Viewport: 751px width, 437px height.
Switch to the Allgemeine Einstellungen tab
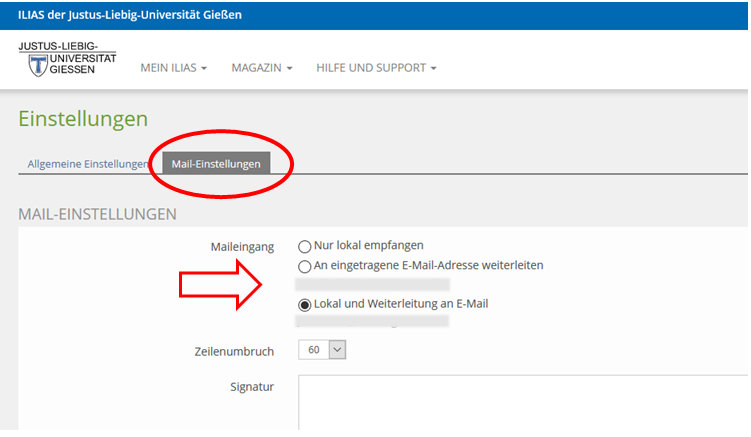tap(88, 164)
